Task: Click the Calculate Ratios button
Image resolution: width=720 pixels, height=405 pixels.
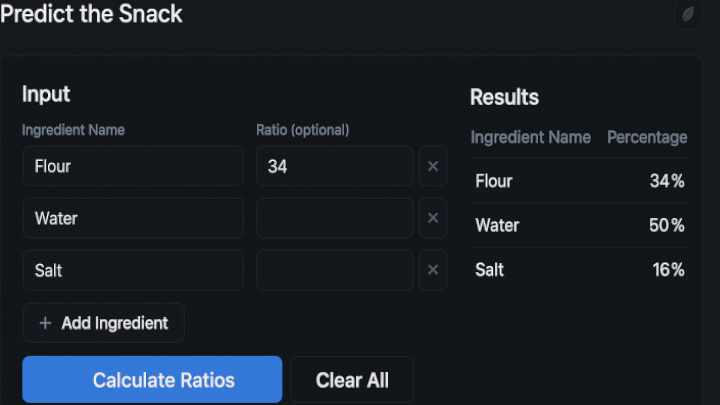Action: pos(152,379)
